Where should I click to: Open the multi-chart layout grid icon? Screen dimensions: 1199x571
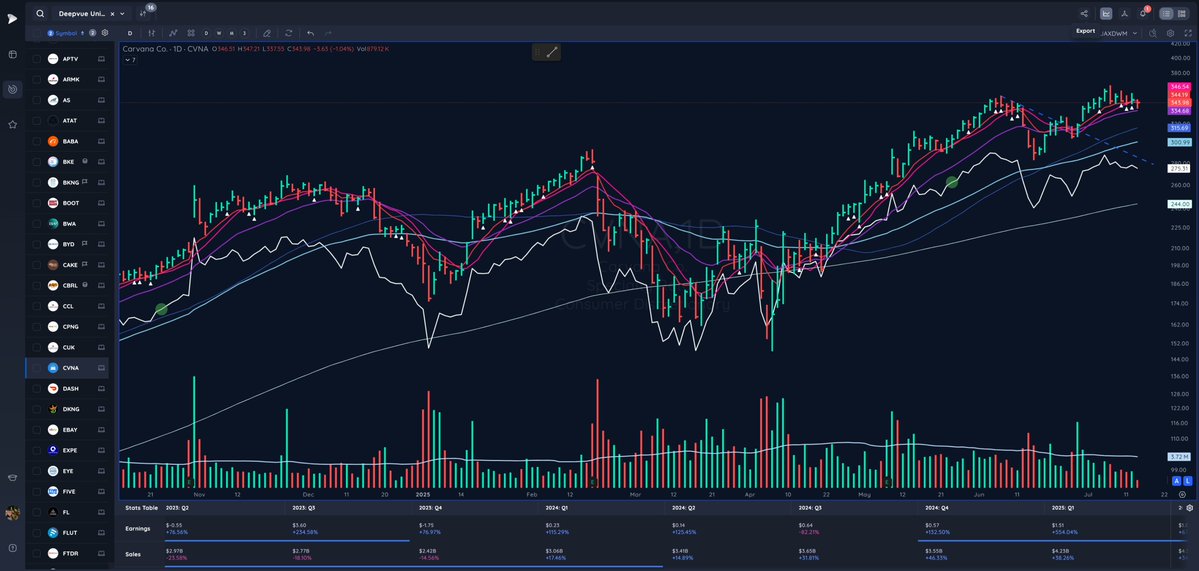click(190, 33)
